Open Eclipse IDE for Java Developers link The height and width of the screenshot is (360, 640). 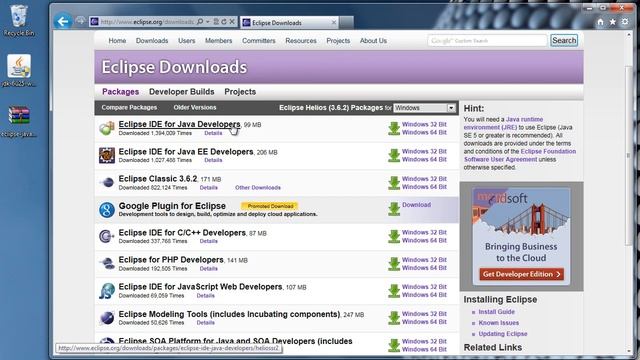[x=179, y=124]
